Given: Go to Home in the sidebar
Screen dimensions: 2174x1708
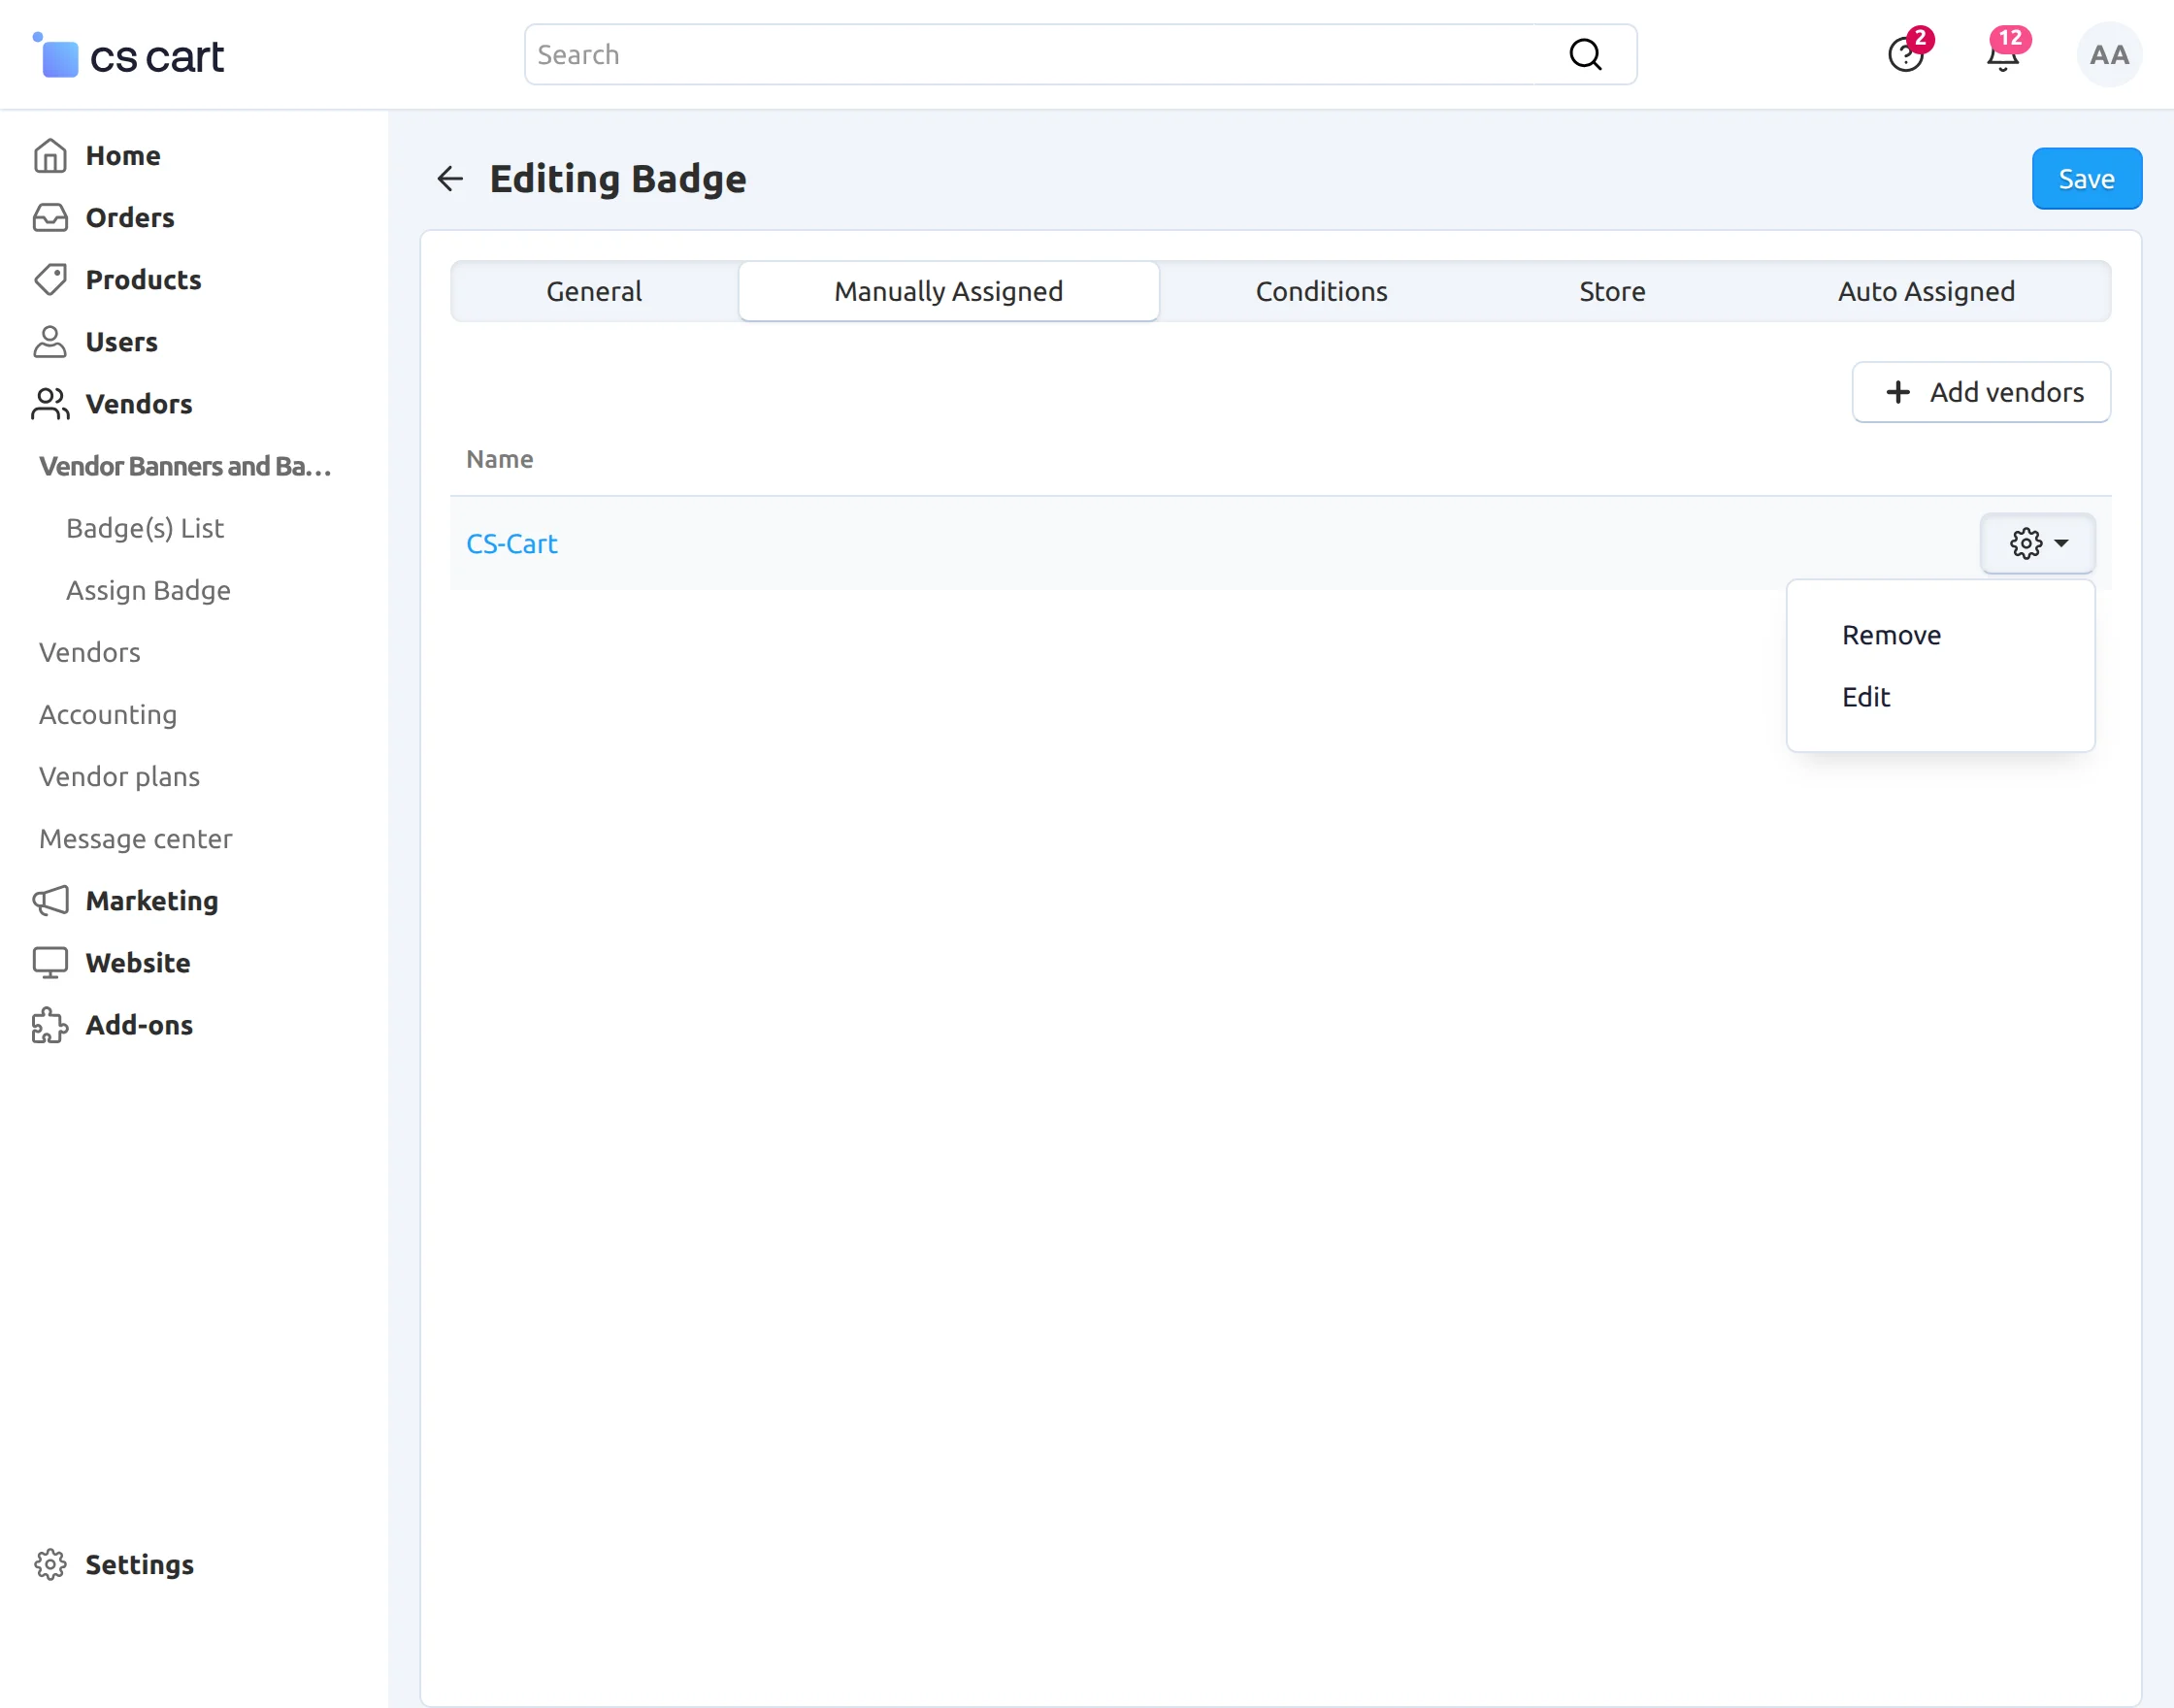Looking at the screenshot, I should 122,156.
